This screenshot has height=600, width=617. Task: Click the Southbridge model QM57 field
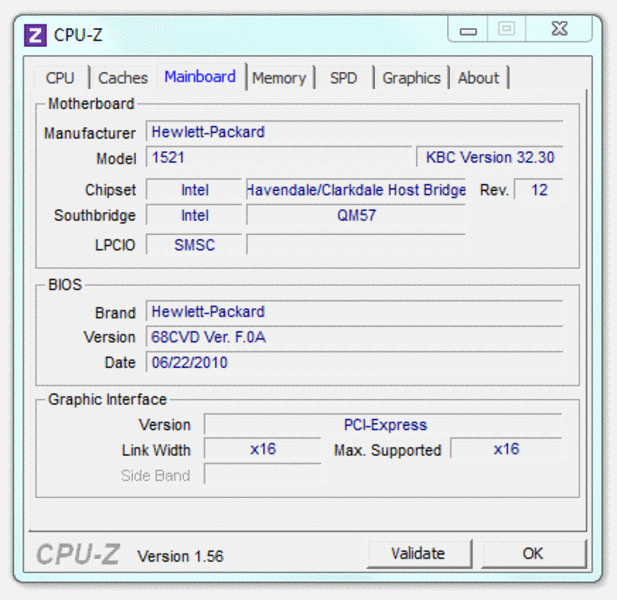tap(356, 215)
